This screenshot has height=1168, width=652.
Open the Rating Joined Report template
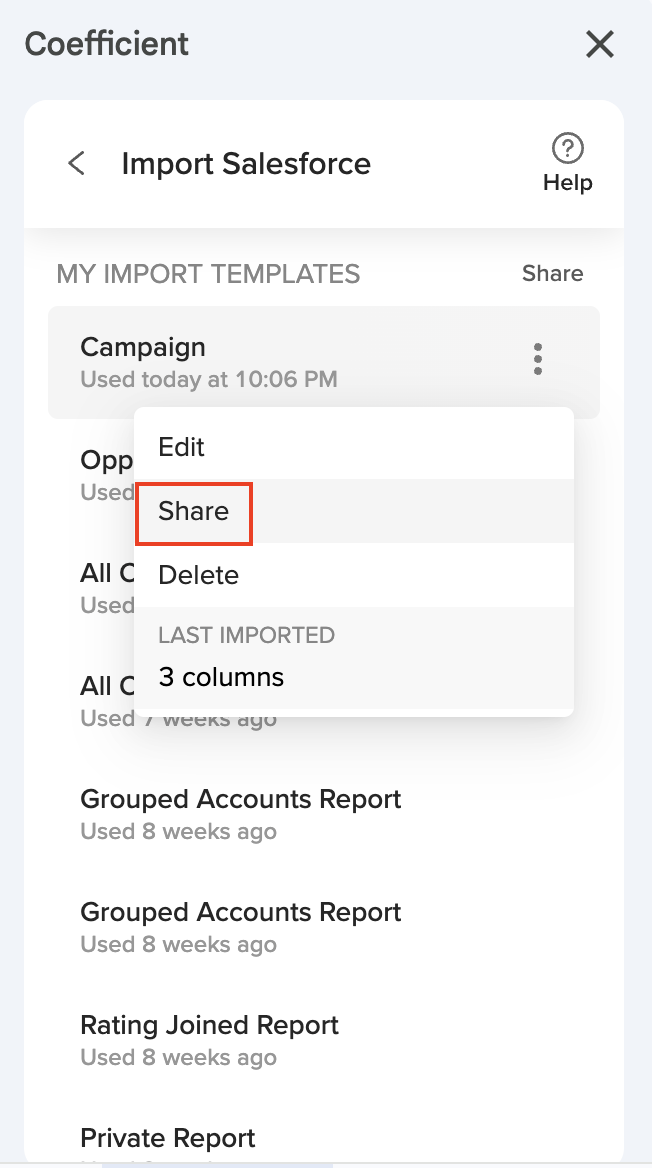[209, 1025]
